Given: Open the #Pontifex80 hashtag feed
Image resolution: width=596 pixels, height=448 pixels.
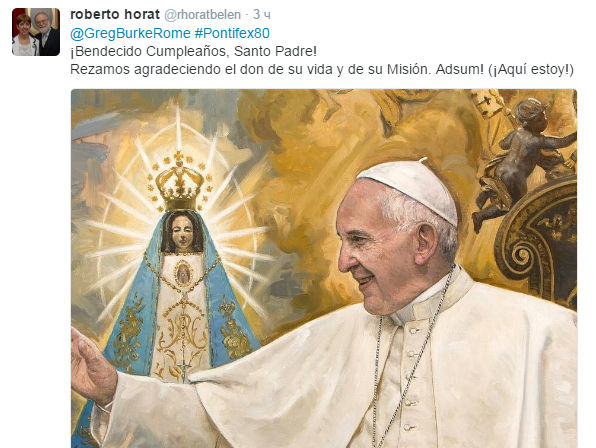Looking at the screenshot, I should pyautogui.click(x=232, y=33).
